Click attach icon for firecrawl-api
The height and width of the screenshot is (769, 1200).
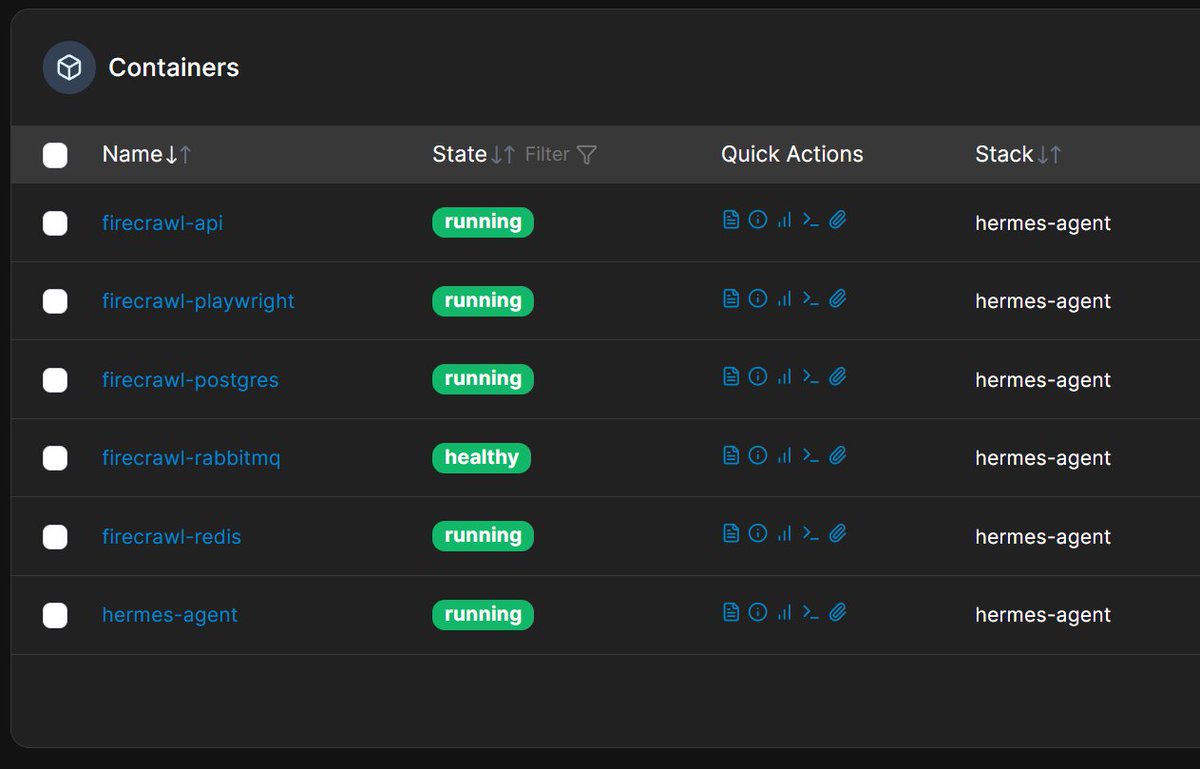coord(838,220)
